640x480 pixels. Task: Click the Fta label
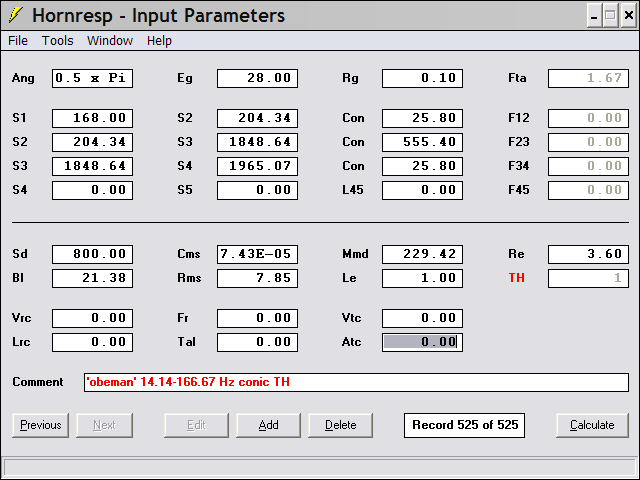(517, 78)
